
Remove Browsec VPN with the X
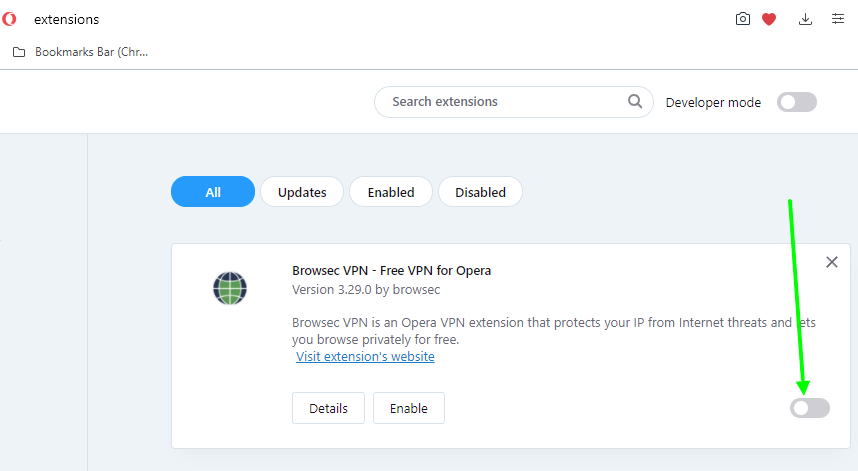[832, 262]
